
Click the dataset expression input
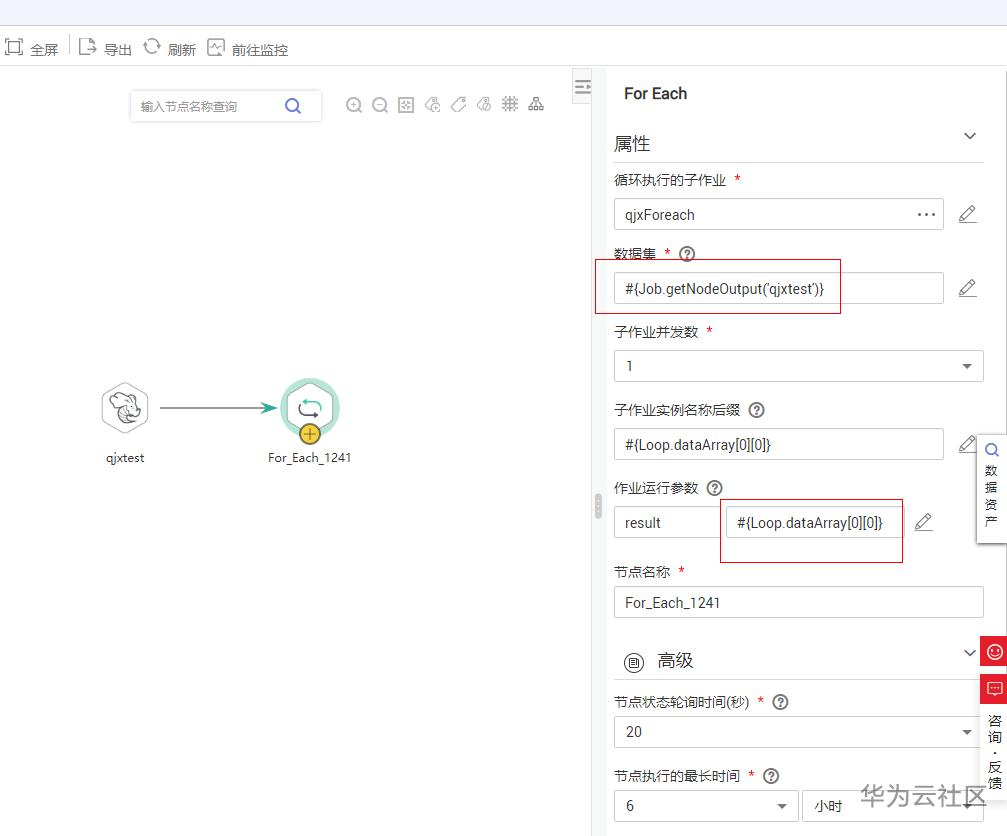[778, 288]
